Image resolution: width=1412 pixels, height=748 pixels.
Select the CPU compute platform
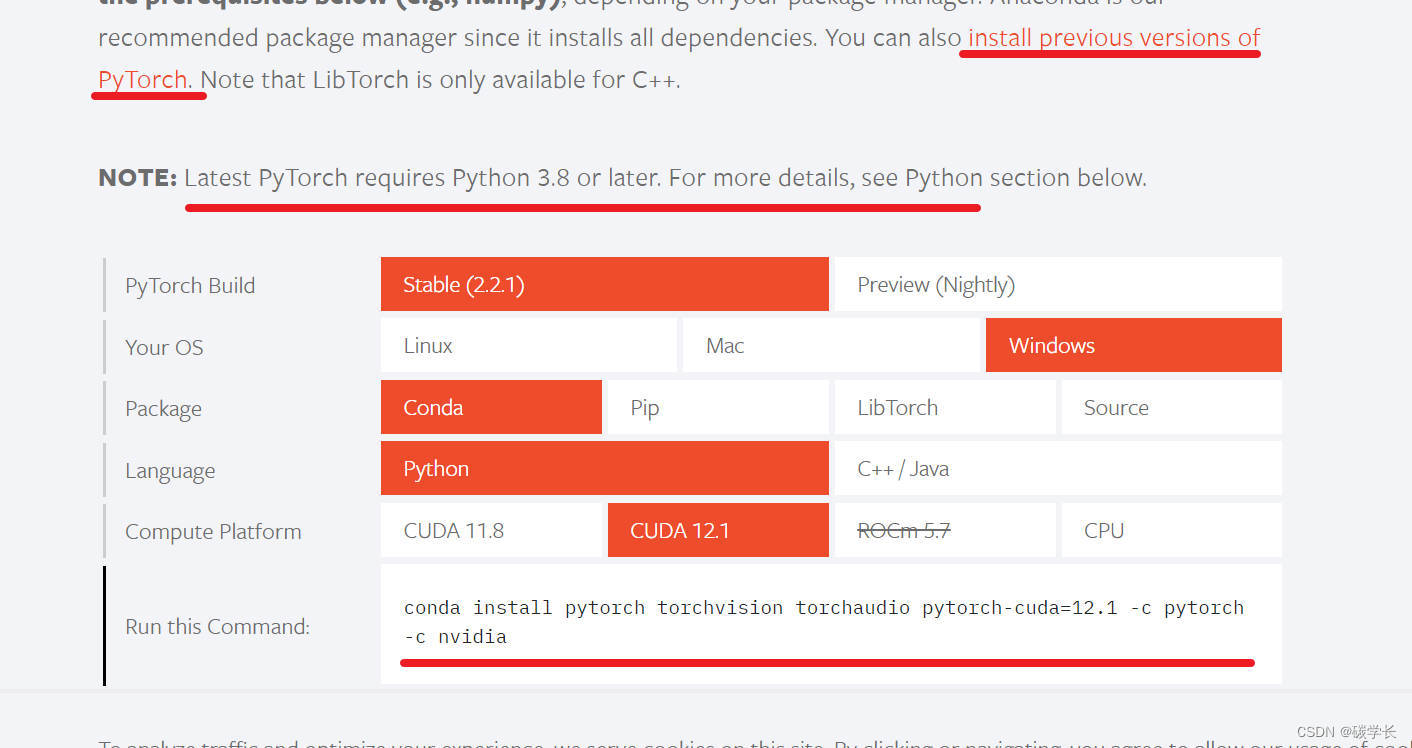[1172, 530]
